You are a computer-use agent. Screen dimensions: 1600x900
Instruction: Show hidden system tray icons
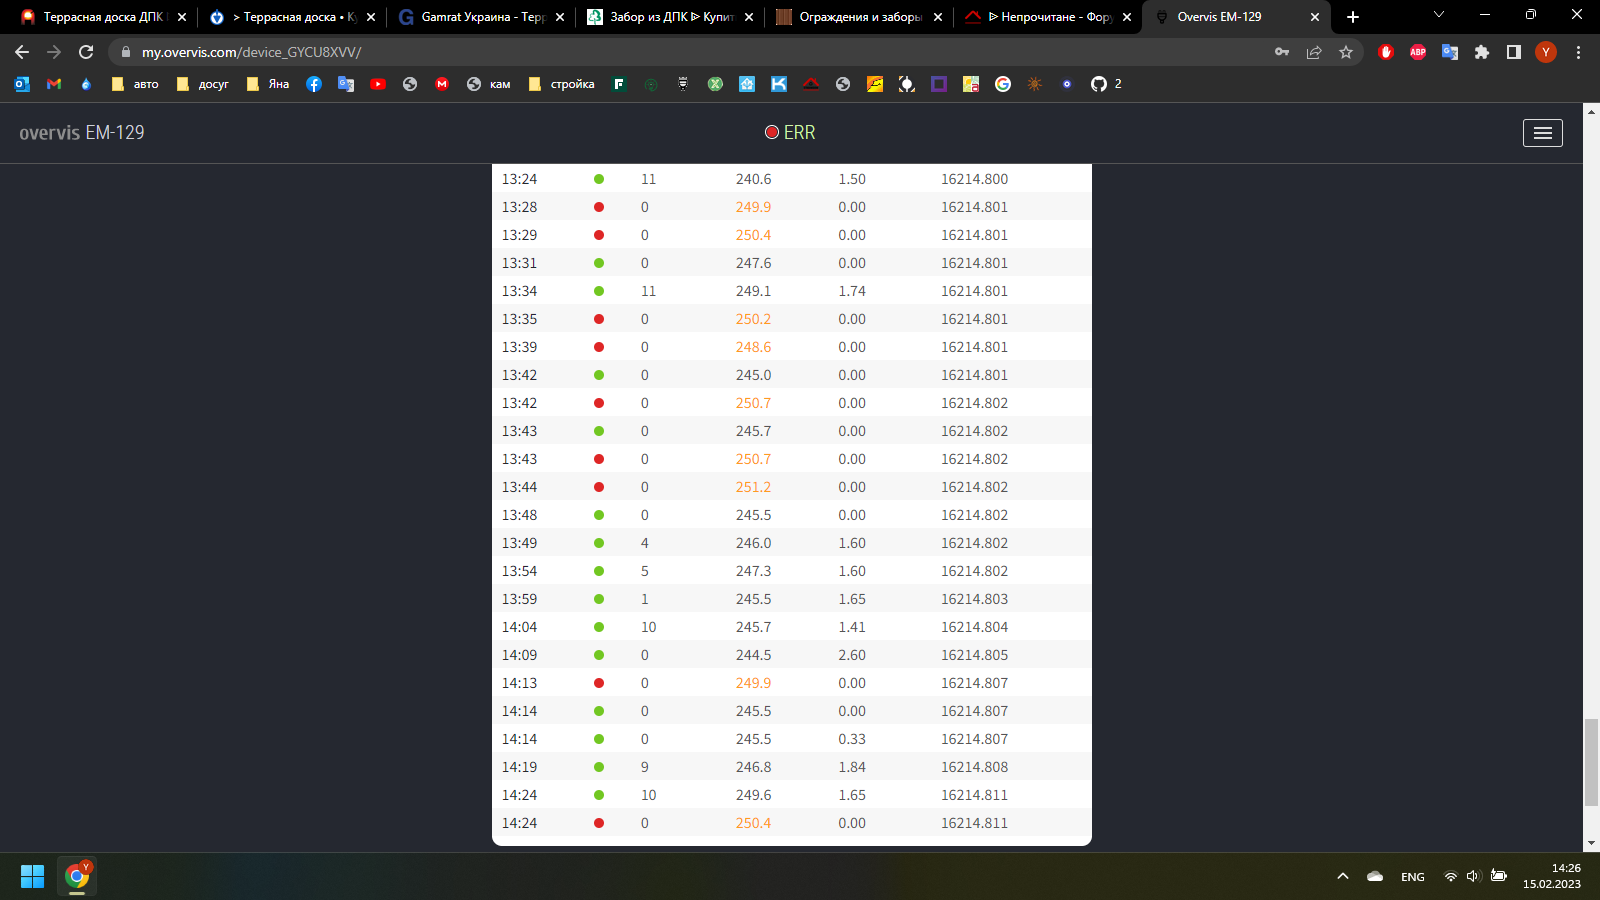(x=1343, y=876)
